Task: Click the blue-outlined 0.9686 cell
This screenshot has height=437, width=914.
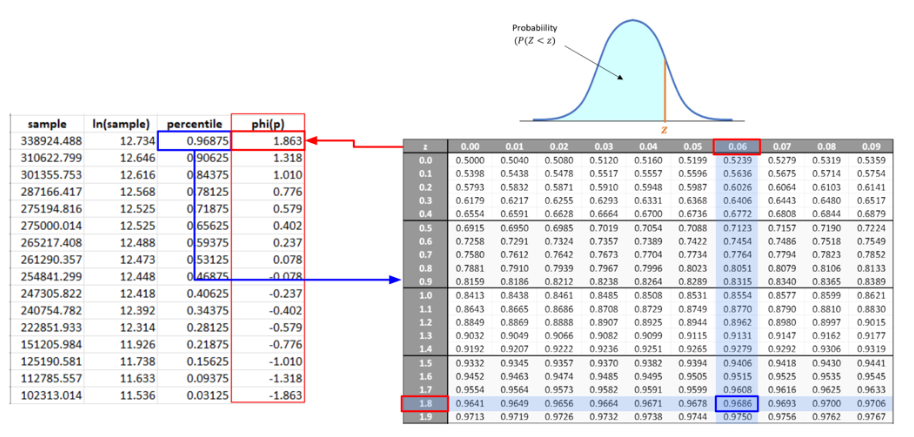Action: 737,404
